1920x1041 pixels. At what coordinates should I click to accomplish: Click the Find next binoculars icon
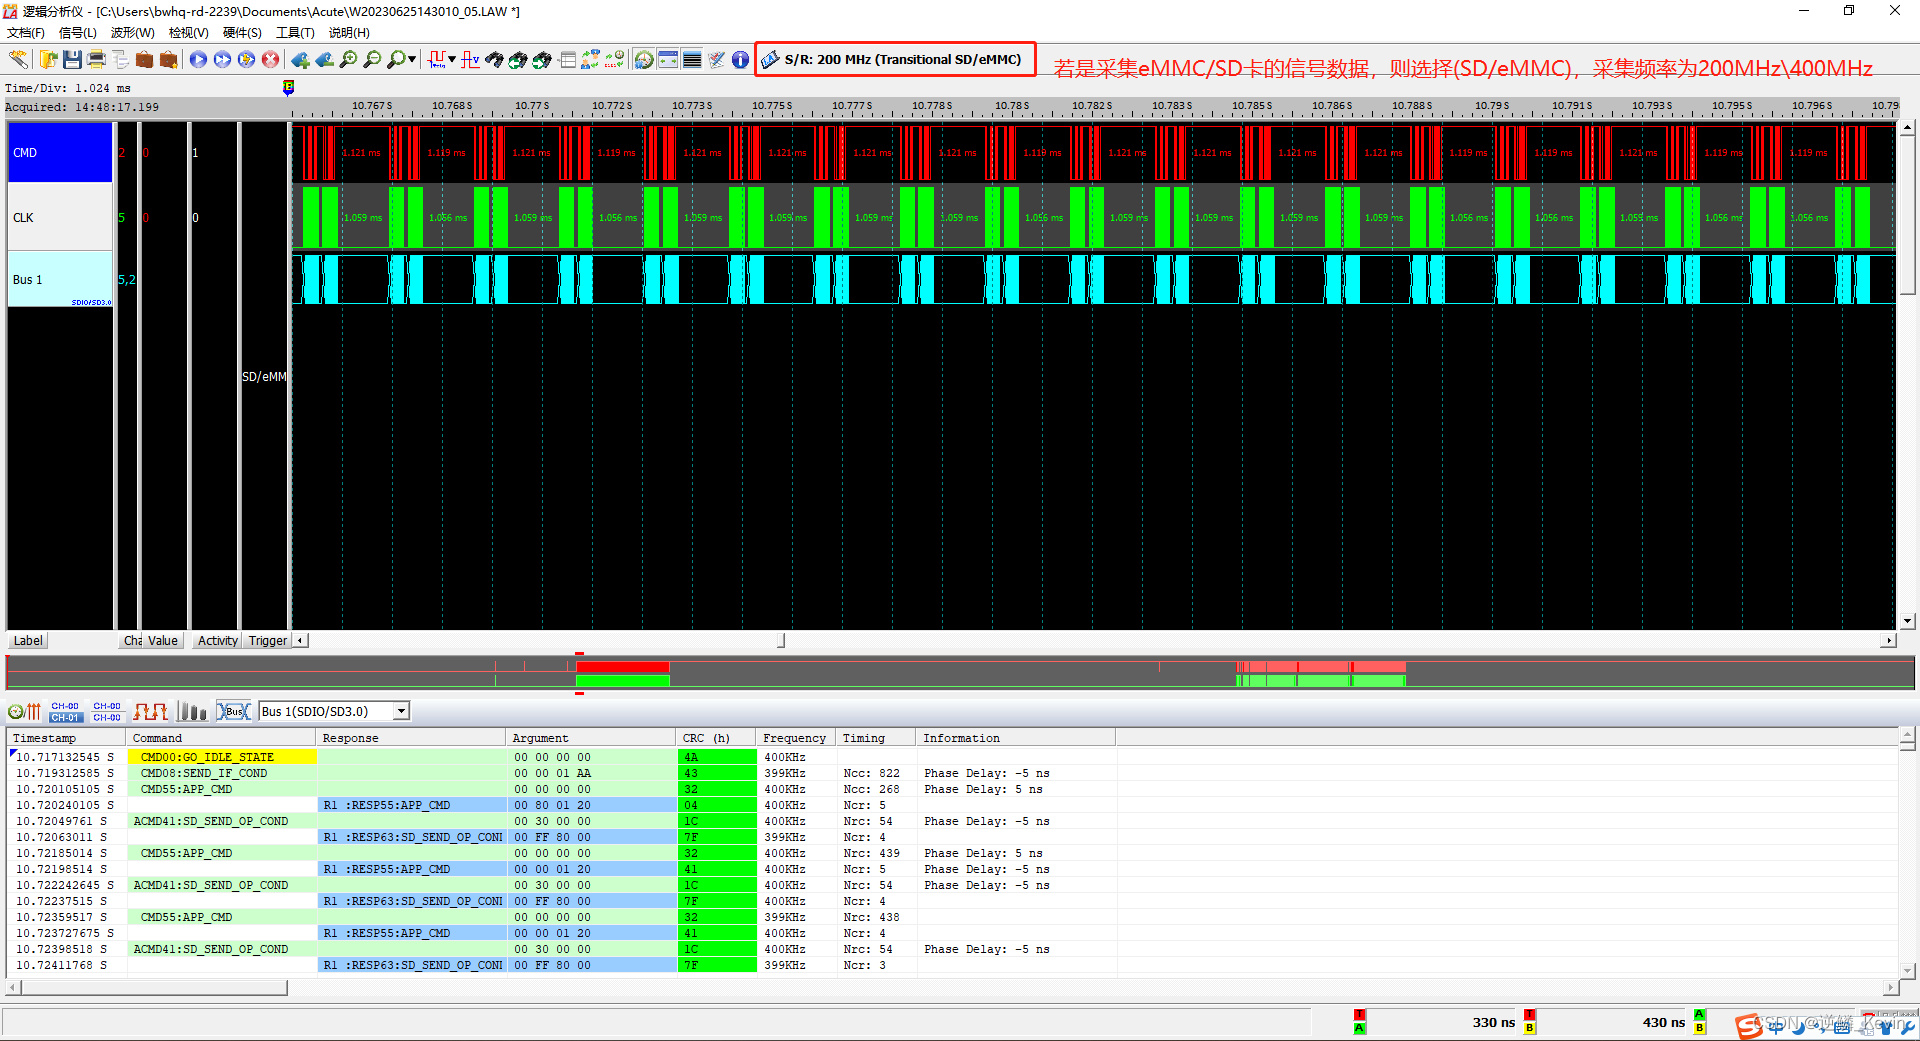tap(542, 60)
